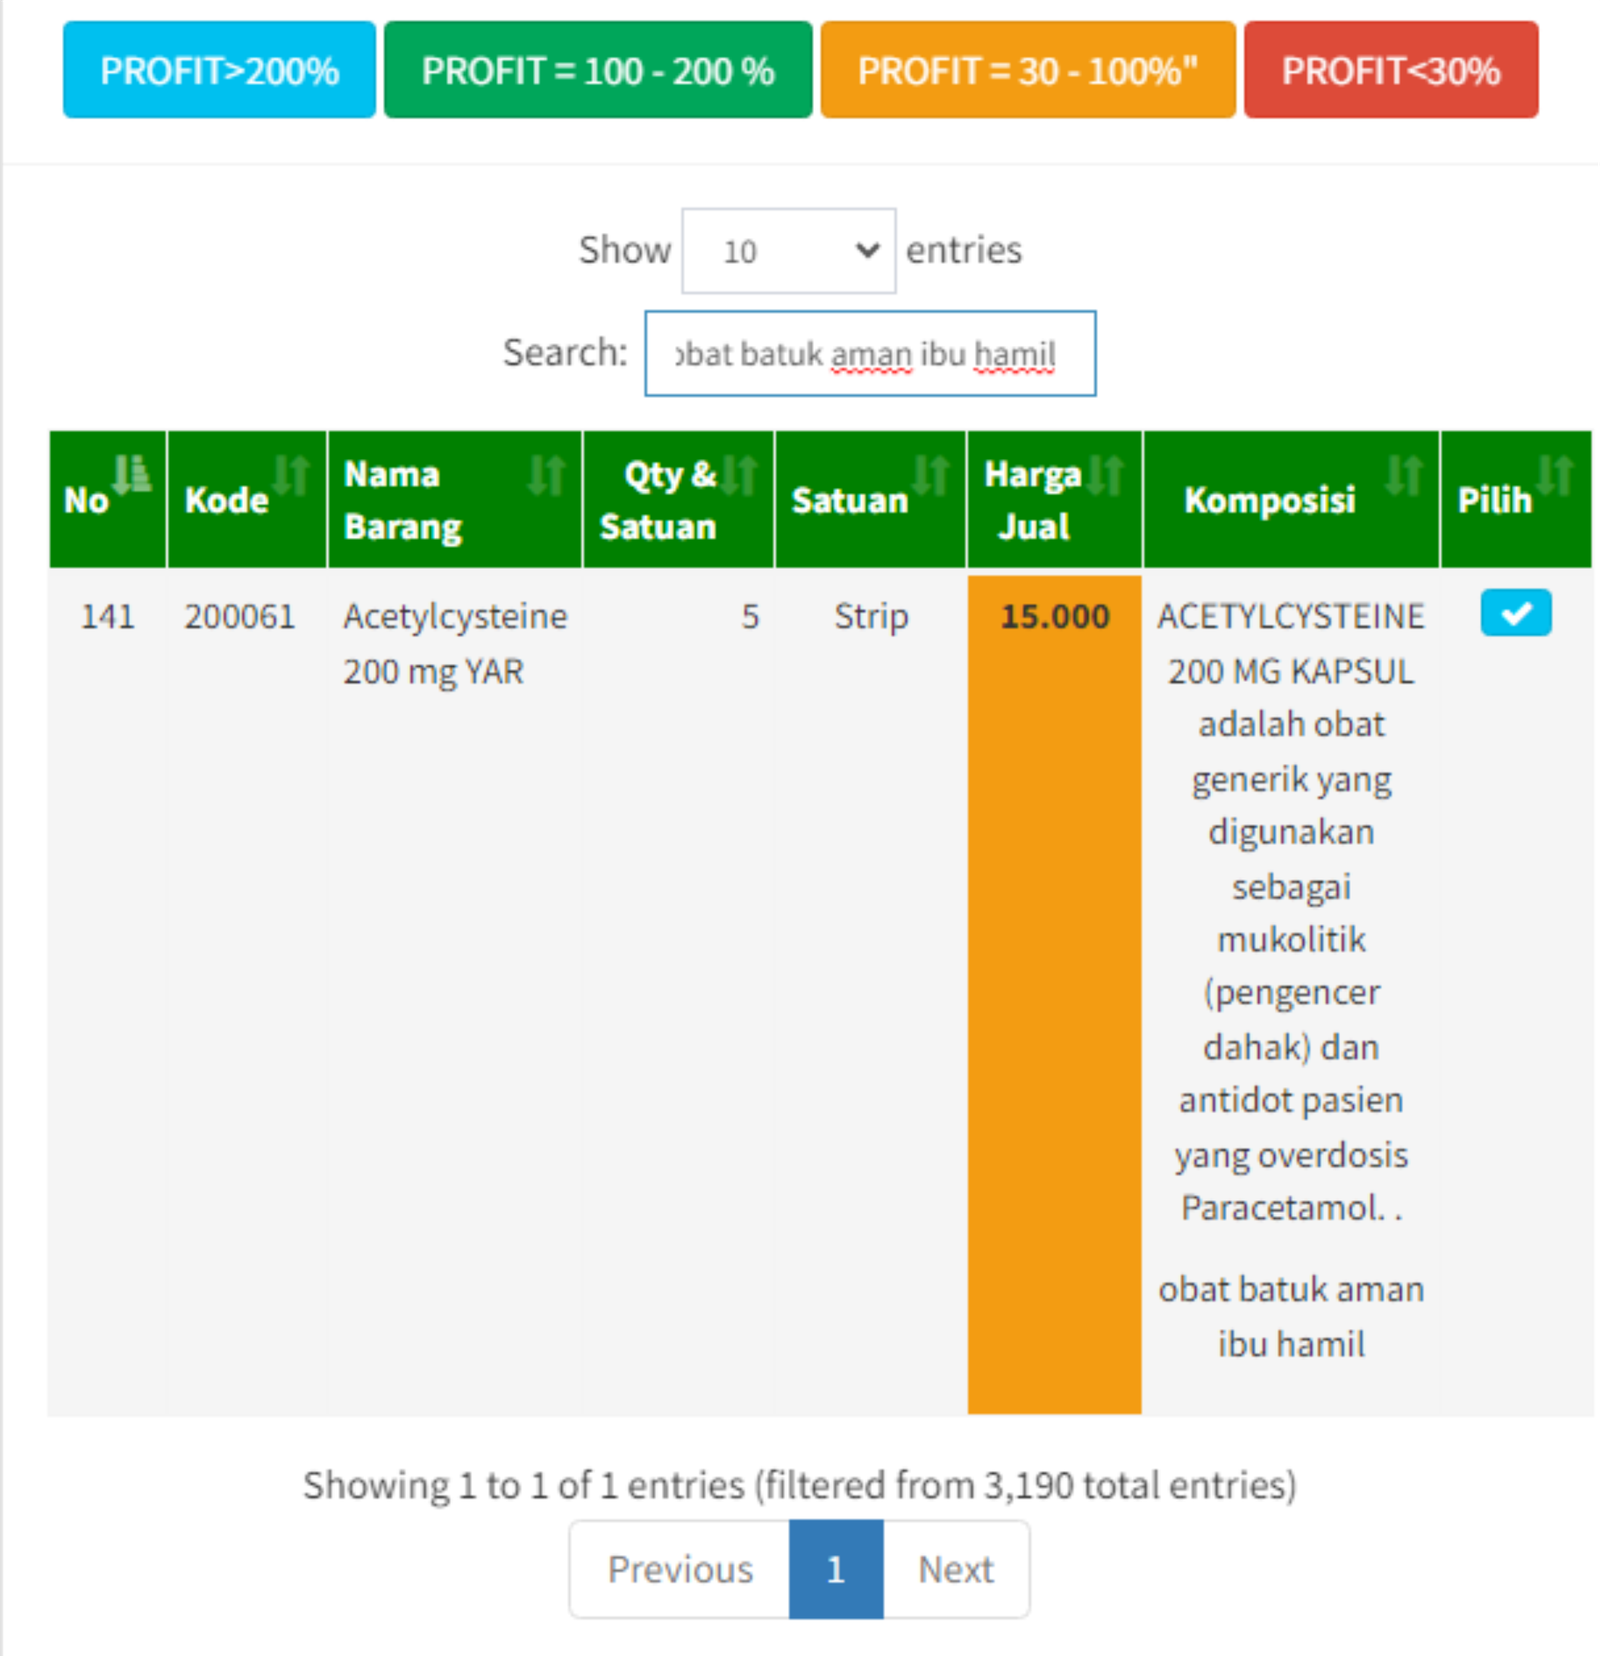
Task: Sort by Qty & Satuan column sort icon
Action: coord(739,474)
